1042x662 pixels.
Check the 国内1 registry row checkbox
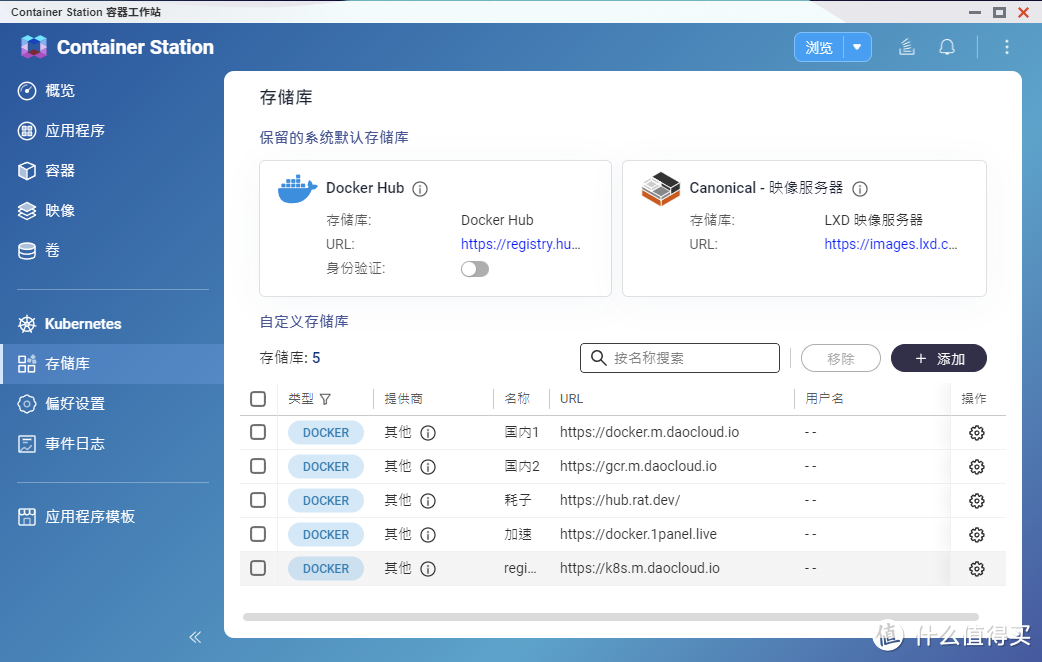257,432
